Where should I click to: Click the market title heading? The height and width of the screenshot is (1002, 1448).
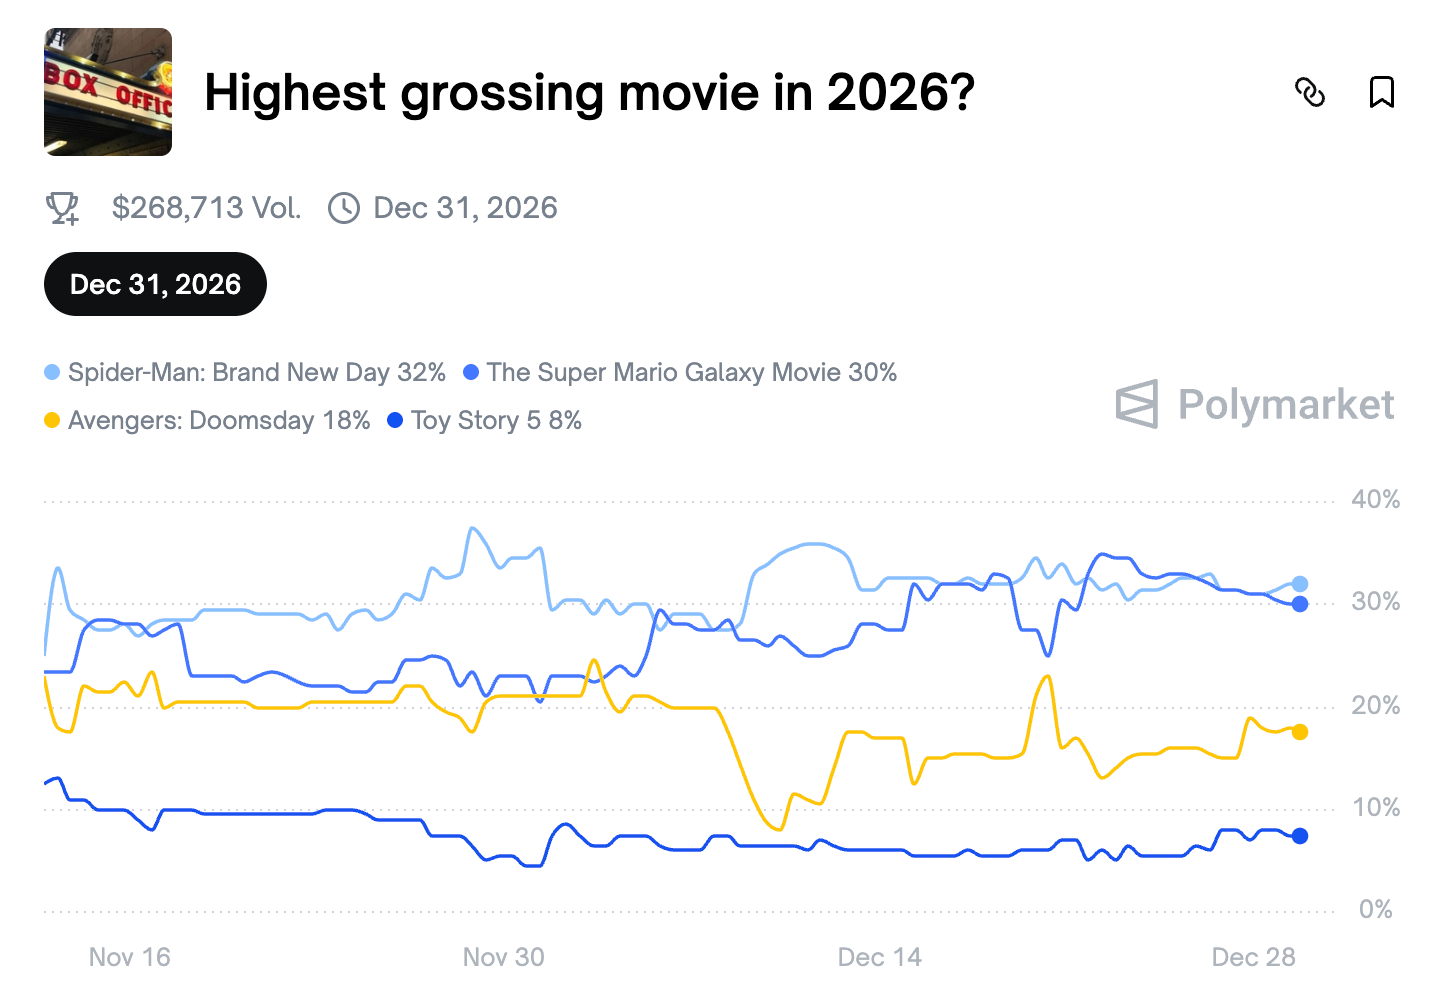pos(589,93)
